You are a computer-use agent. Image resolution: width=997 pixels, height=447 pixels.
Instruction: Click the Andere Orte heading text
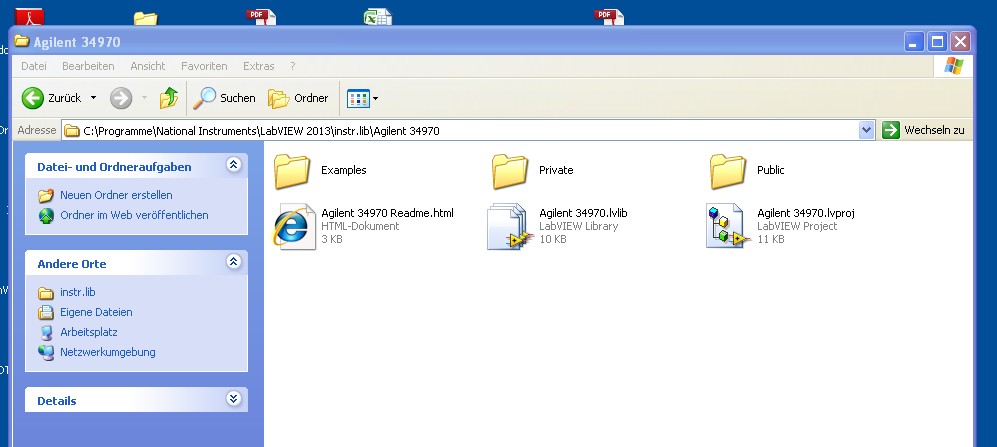[72, 264]
